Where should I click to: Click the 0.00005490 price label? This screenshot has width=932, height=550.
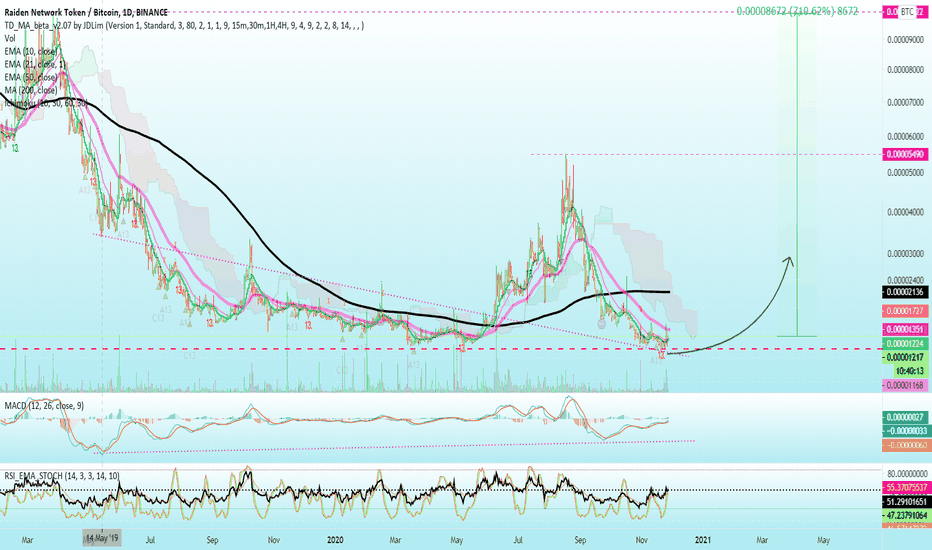[906, 155]
